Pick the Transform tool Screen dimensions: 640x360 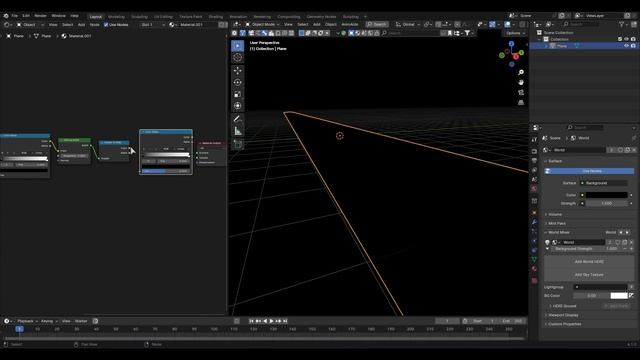(x=238, y=106)
